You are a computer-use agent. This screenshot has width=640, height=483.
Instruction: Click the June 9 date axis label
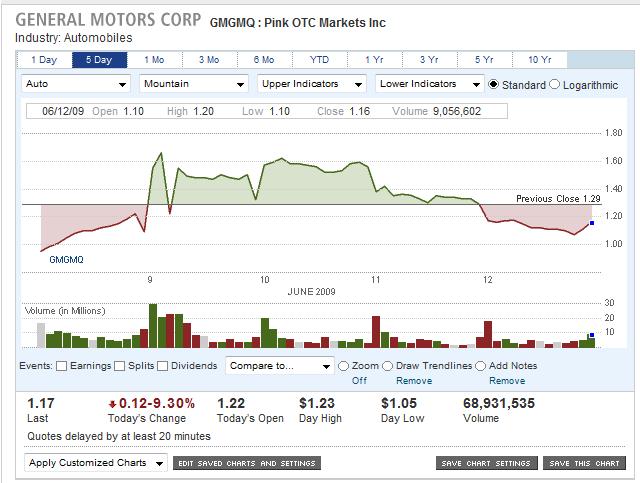tap(150, 280)
